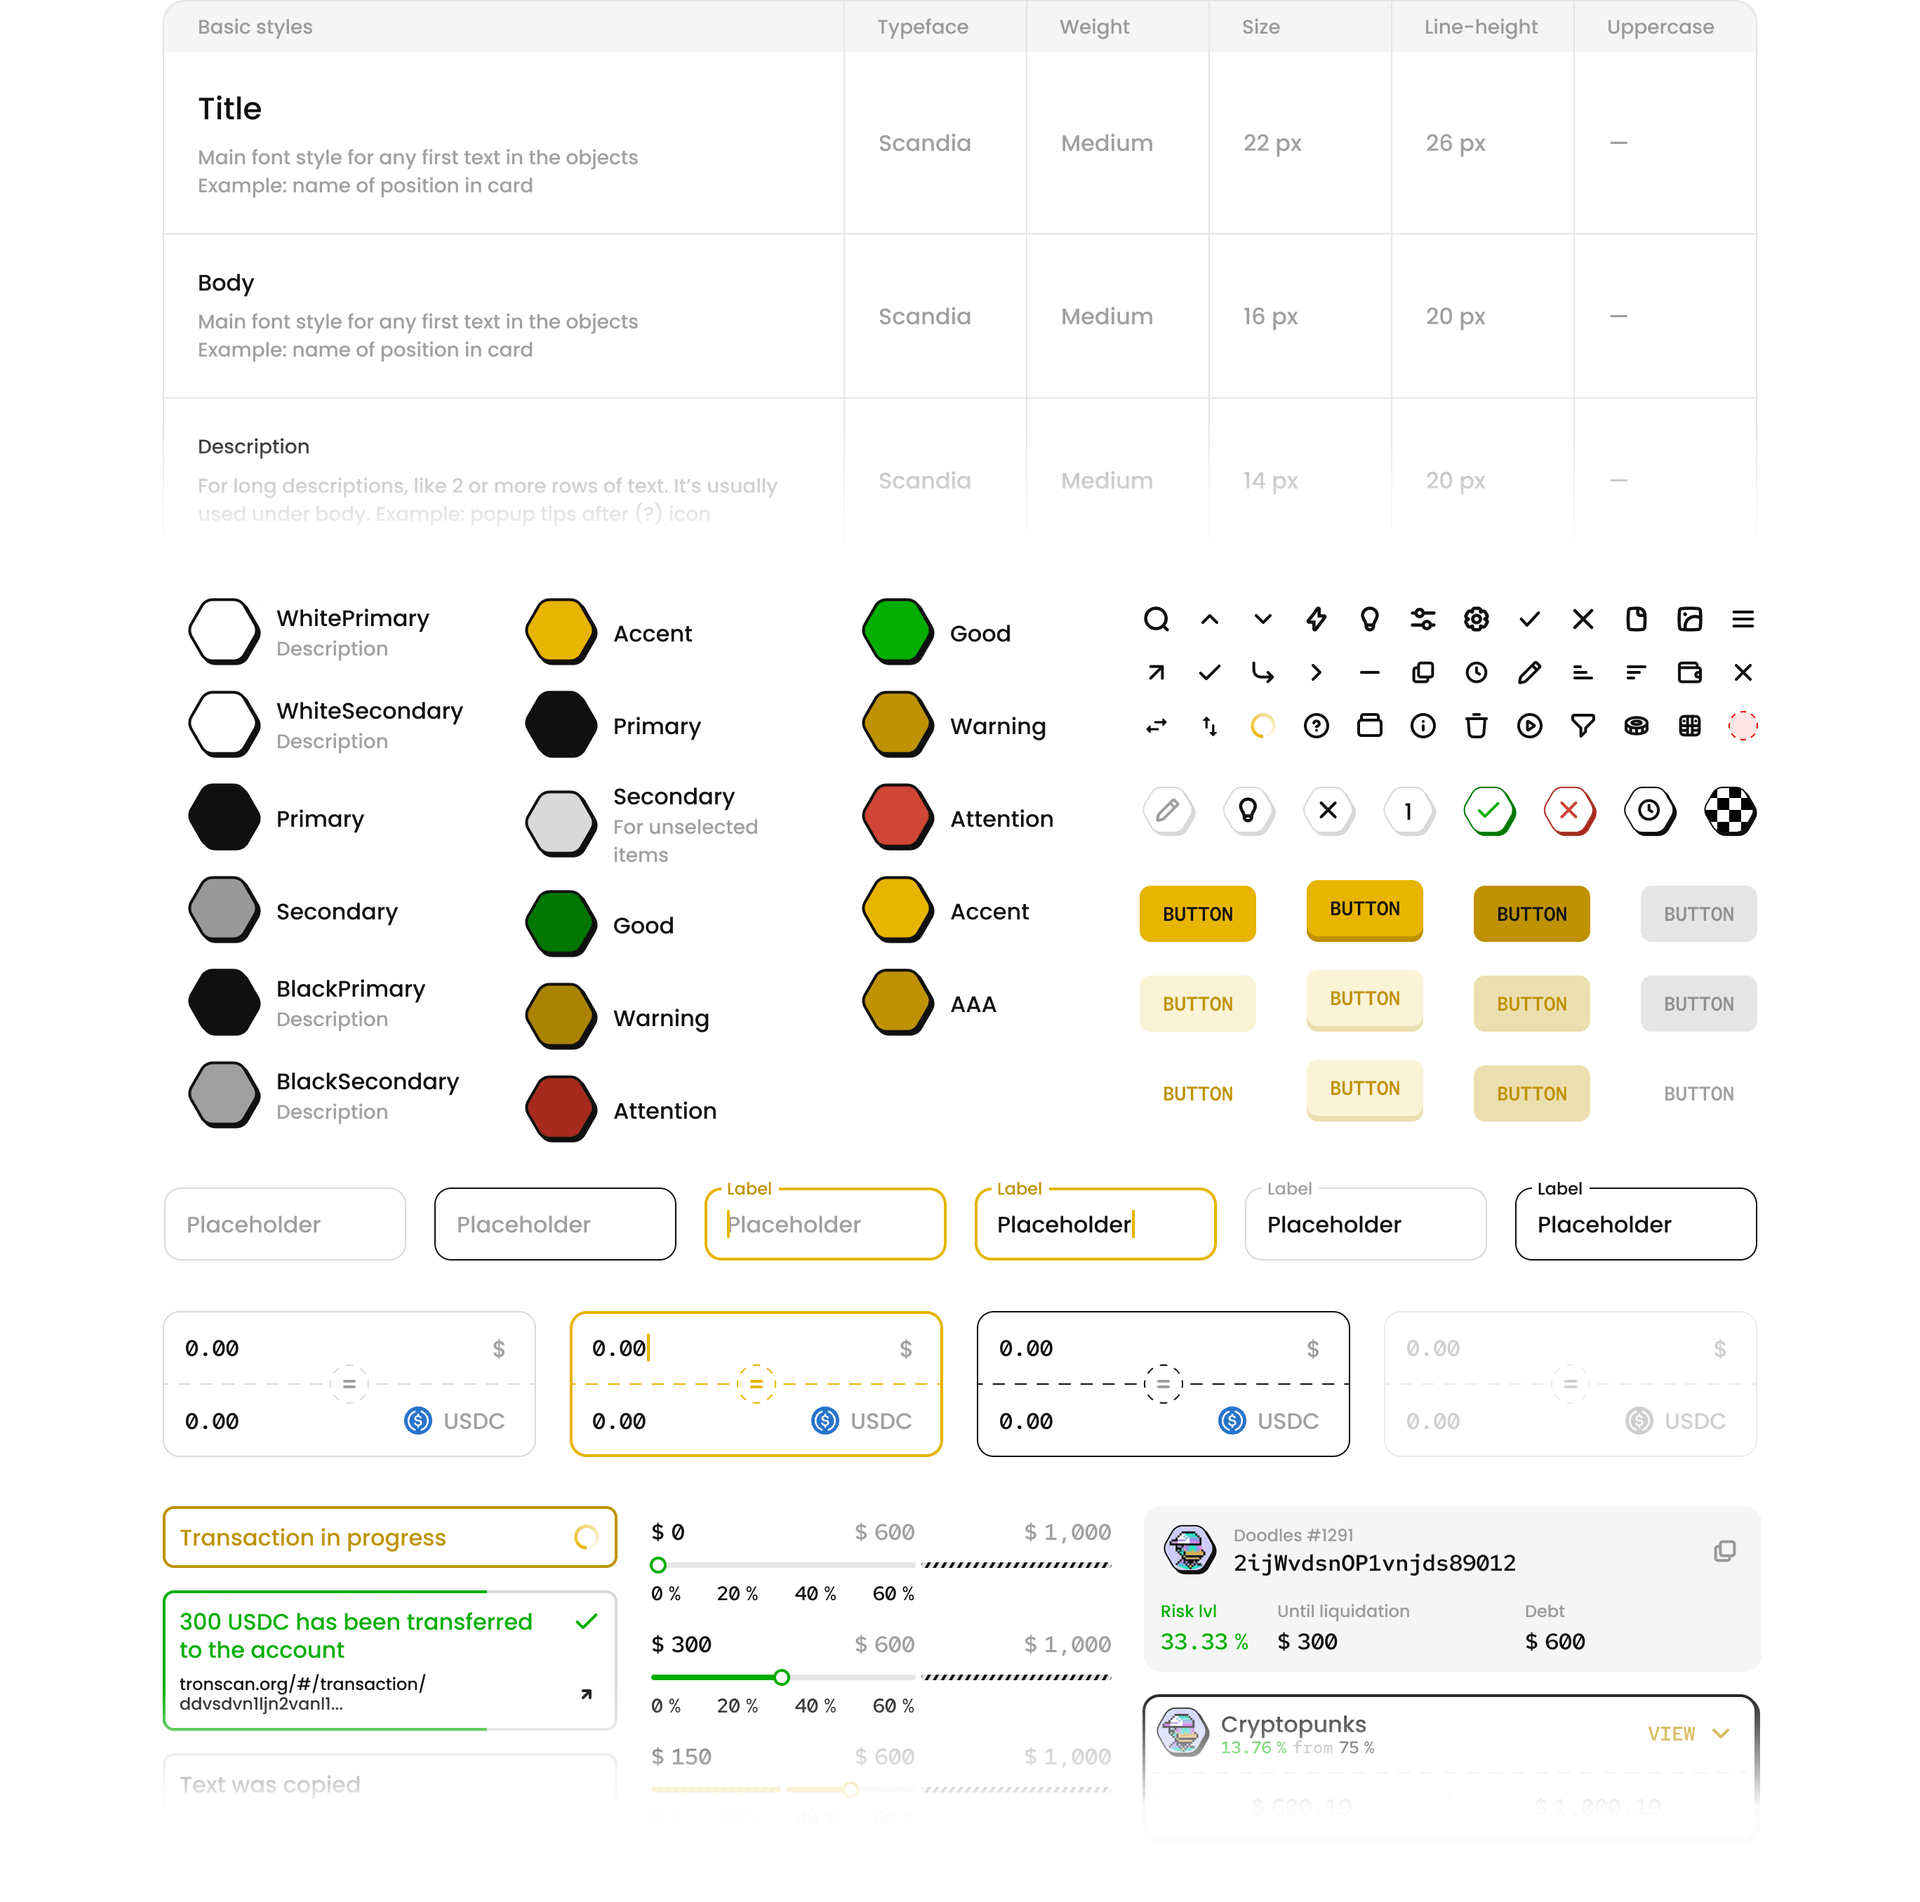1920x1902 pixels.
Task: Click the Title typography style row
Action: coord(960,141)
